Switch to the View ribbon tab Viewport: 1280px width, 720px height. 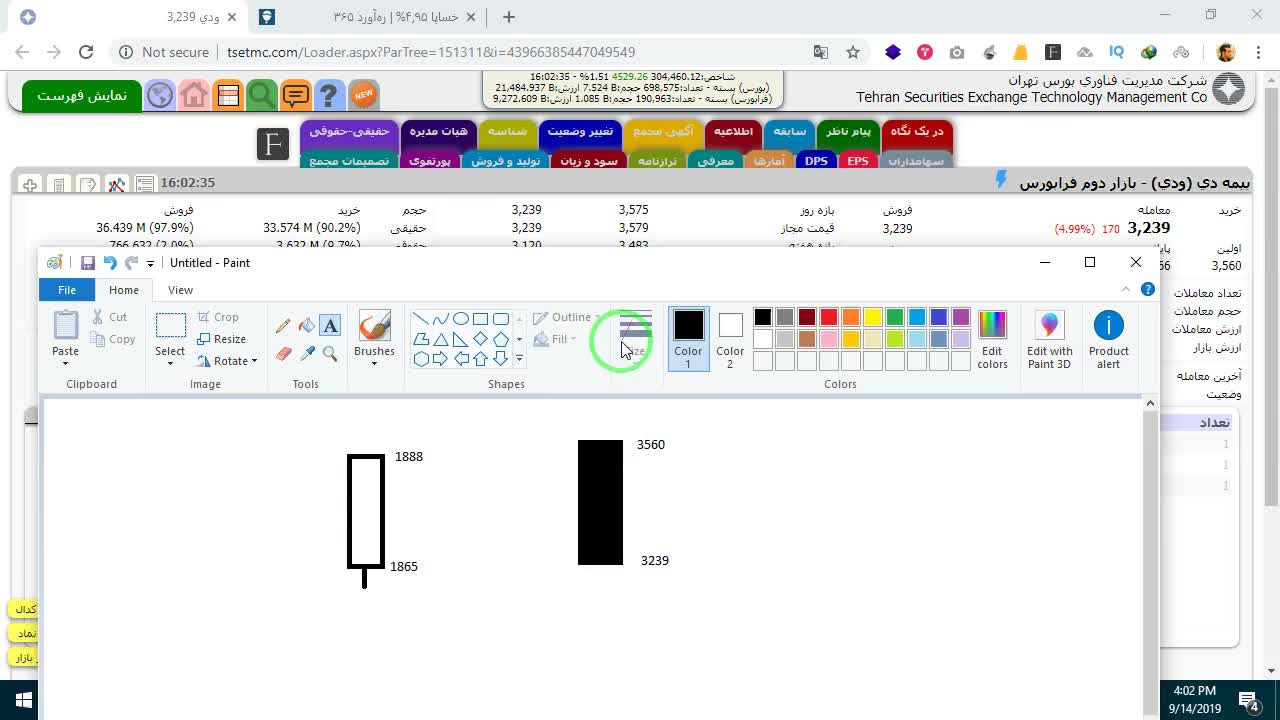pyautogui.click(x=181, y=290)
